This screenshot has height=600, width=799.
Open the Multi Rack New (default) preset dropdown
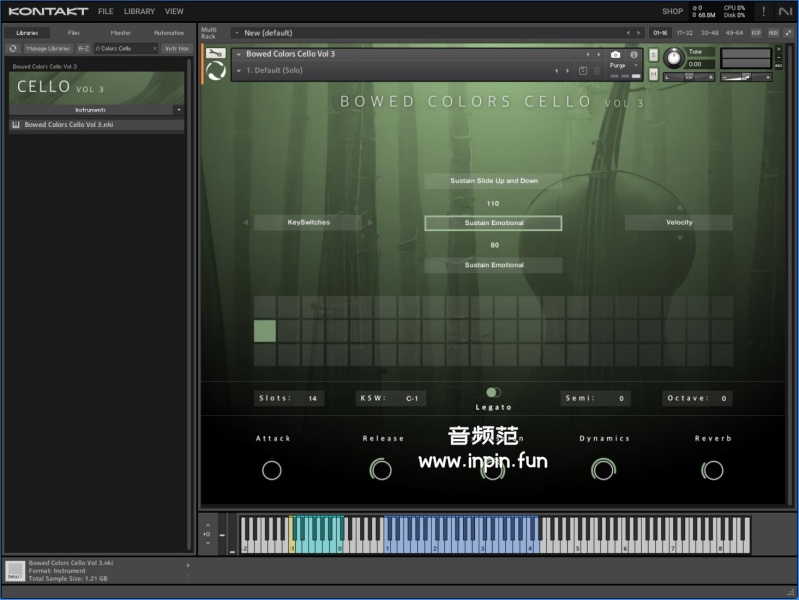pyautogui.click(x=236, y=32)
